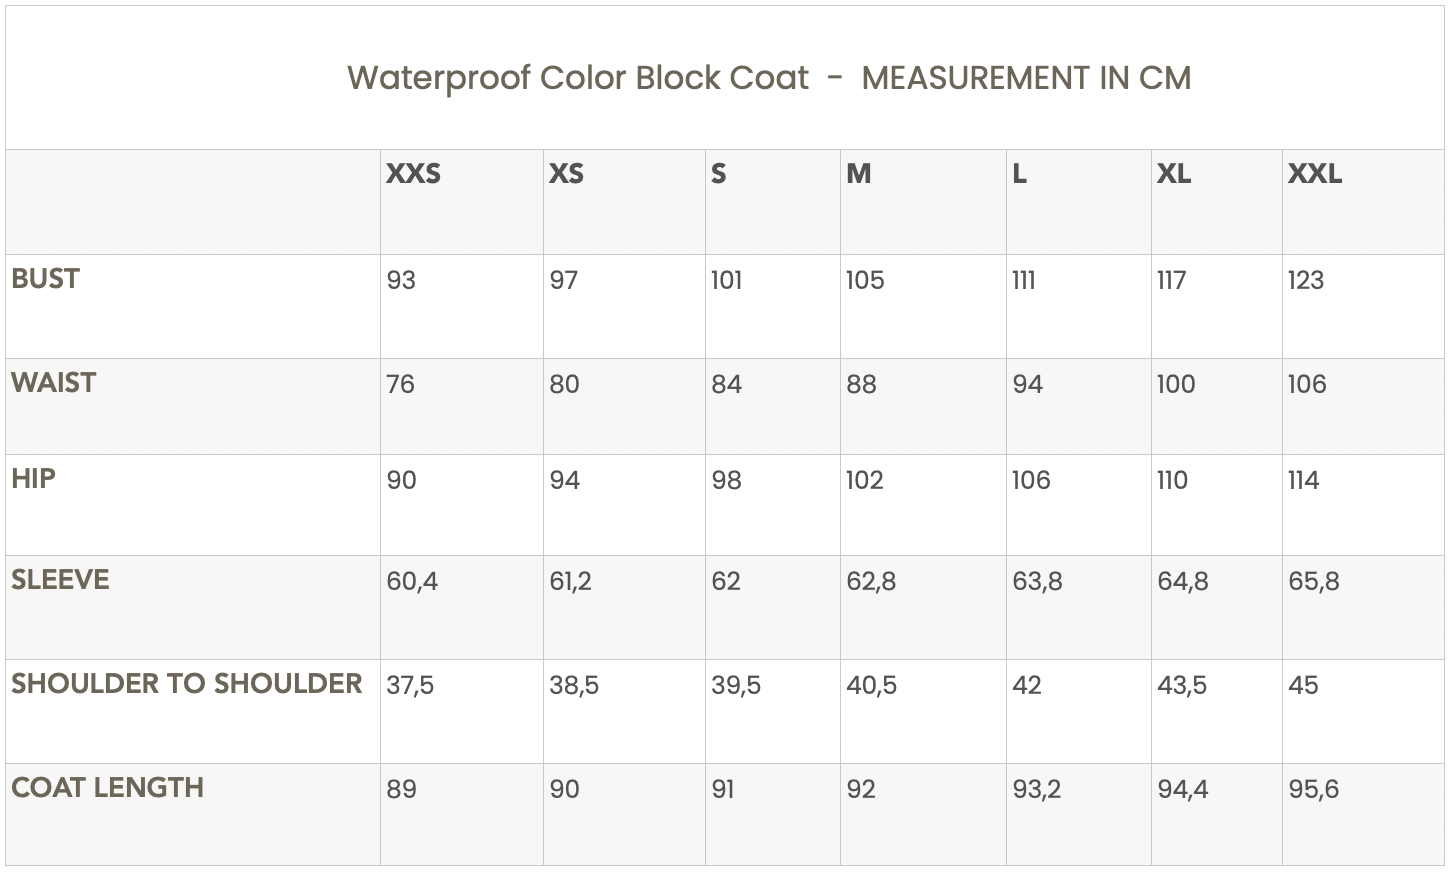Select waist value 88 for size M
This screenshot has width=1450, height=872.
[x=861, y=385]
